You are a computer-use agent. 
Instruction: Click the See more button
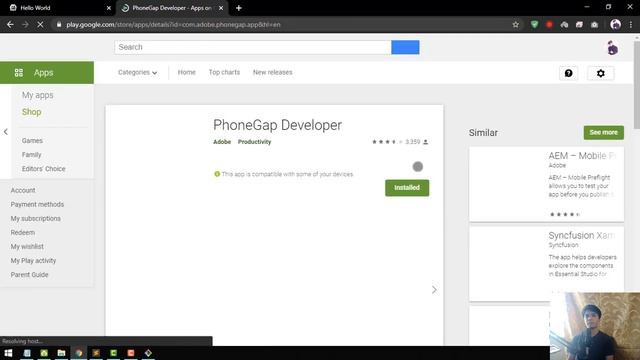603,132
